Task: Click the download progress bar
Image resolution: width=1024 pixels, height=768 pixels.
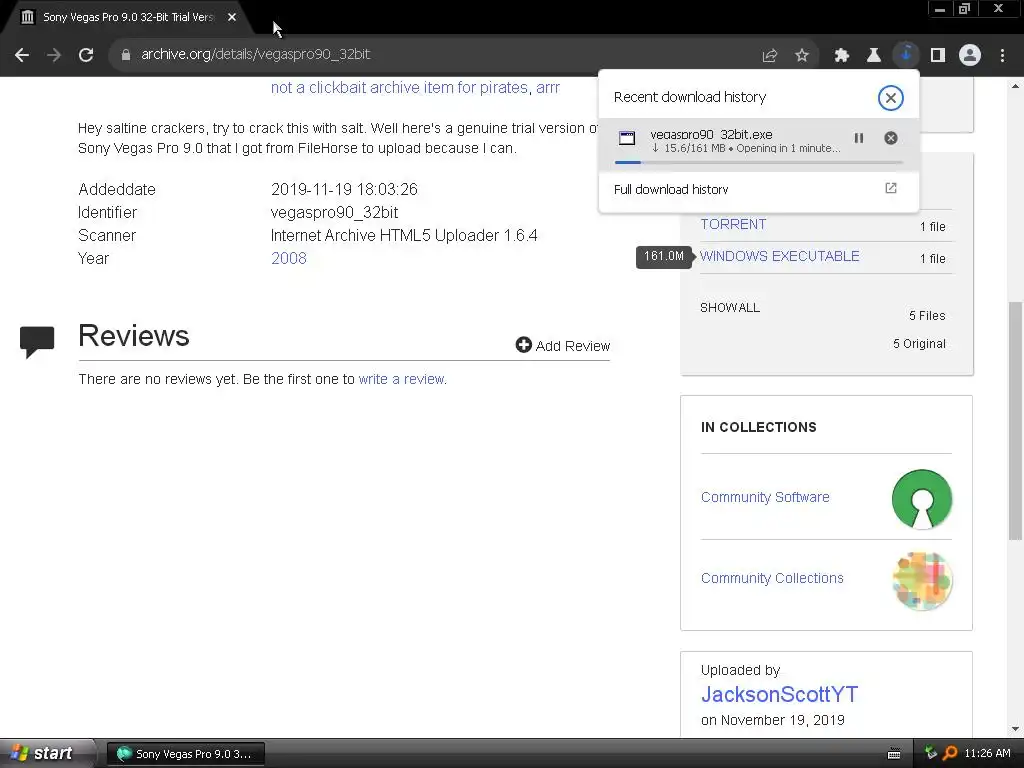Action: 758,162
